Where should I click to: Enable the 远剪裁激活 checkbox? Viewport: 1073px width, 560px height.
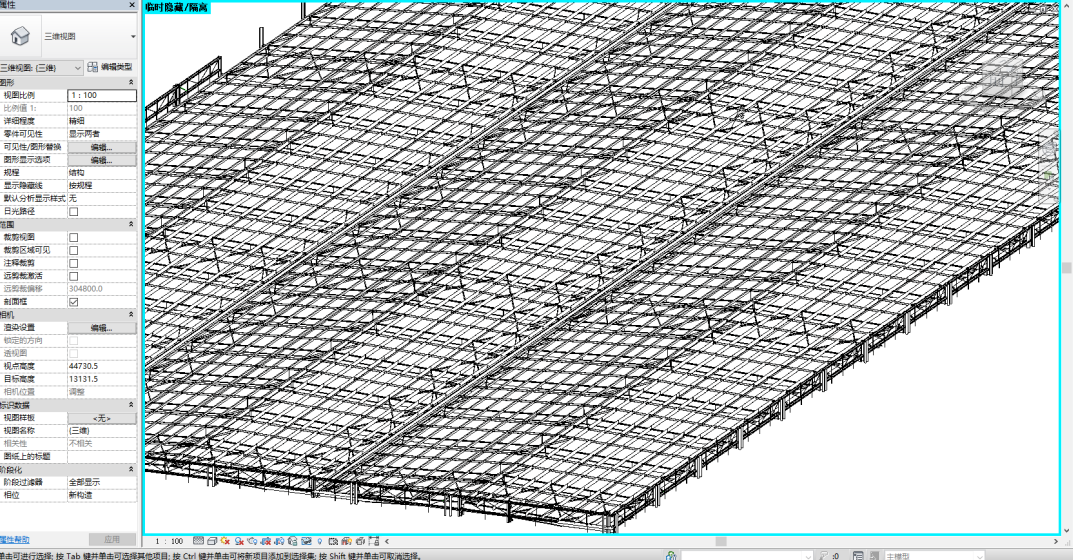[x=73, y=276]
